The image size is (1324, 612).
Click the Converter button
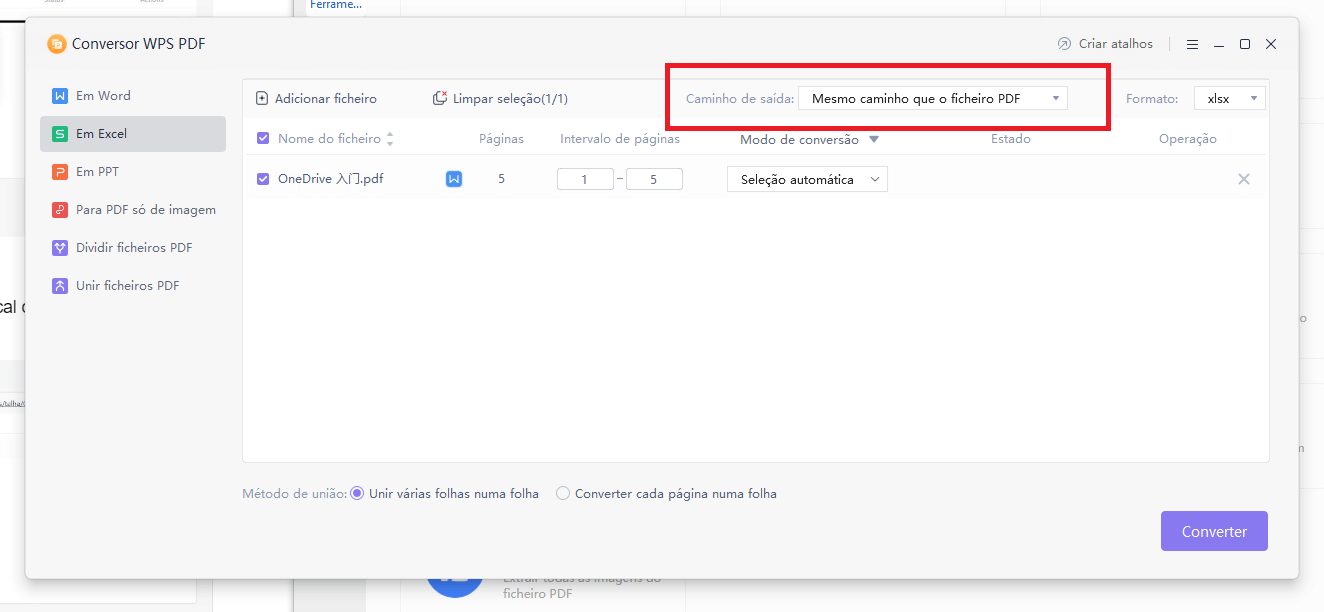pyautogui.click(x=1214, y=531)
